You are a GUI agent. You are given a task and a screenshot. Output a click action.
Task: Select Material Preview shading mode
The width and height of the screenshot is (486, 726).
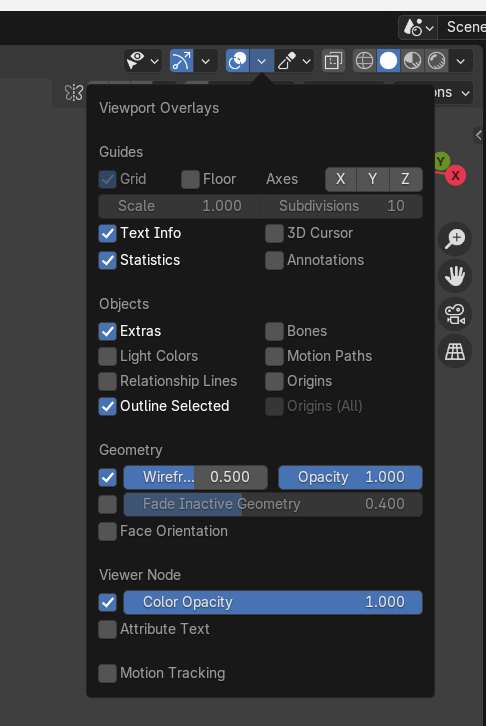pos(412,61)
